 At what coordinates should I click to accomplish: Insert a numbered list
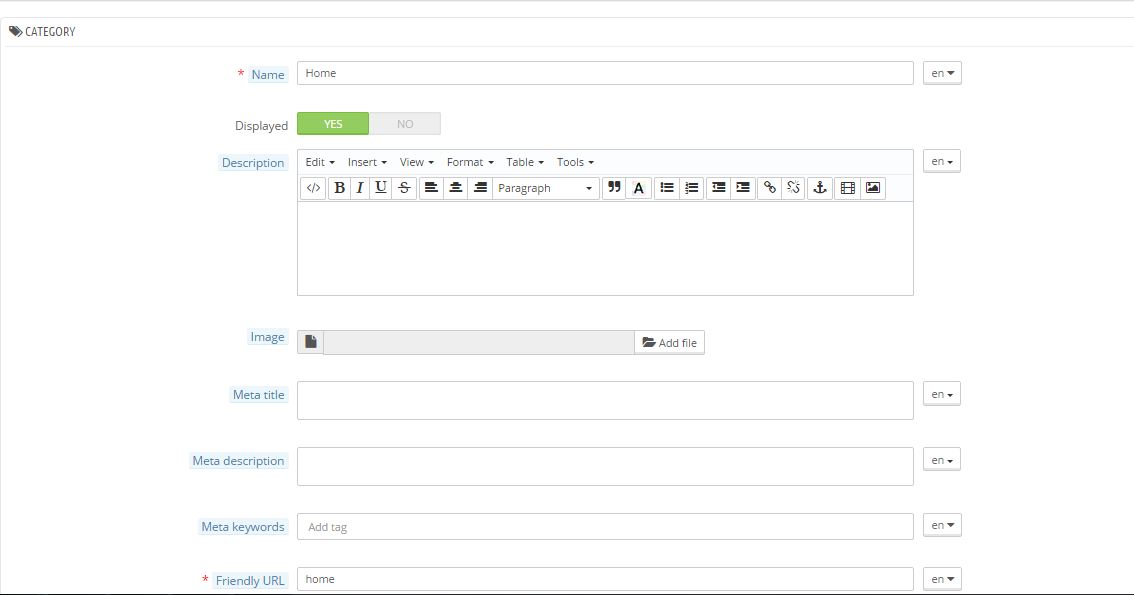click(691, 188)
